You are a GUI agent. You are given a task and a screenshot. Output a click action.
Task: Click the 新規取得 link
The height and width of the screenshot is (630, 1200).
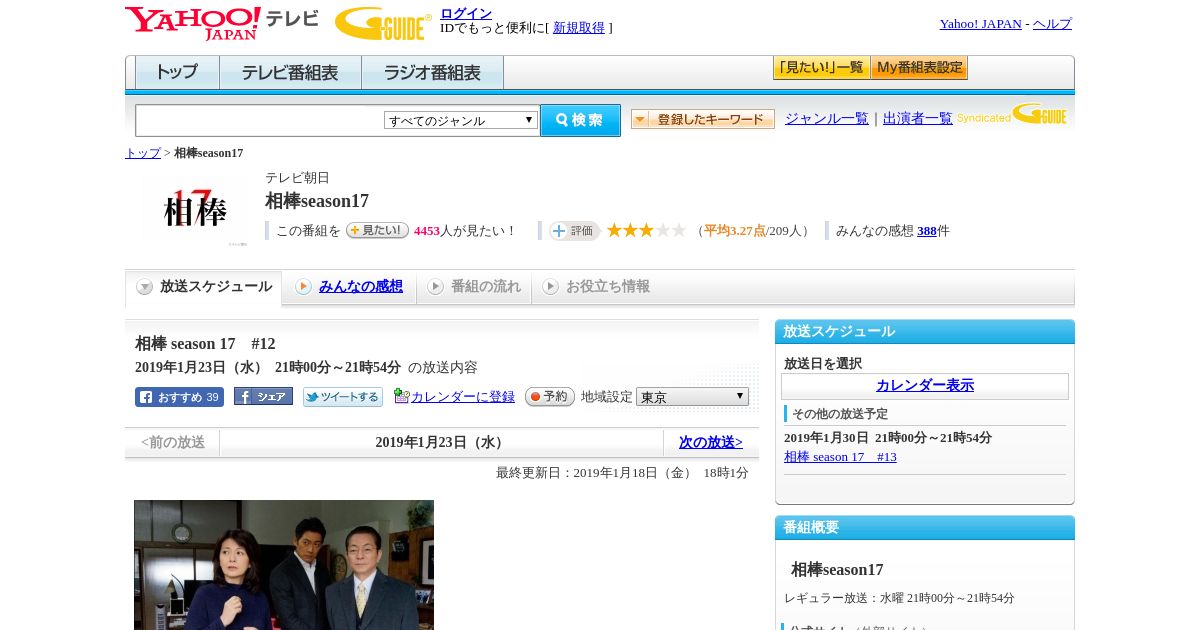579,28
